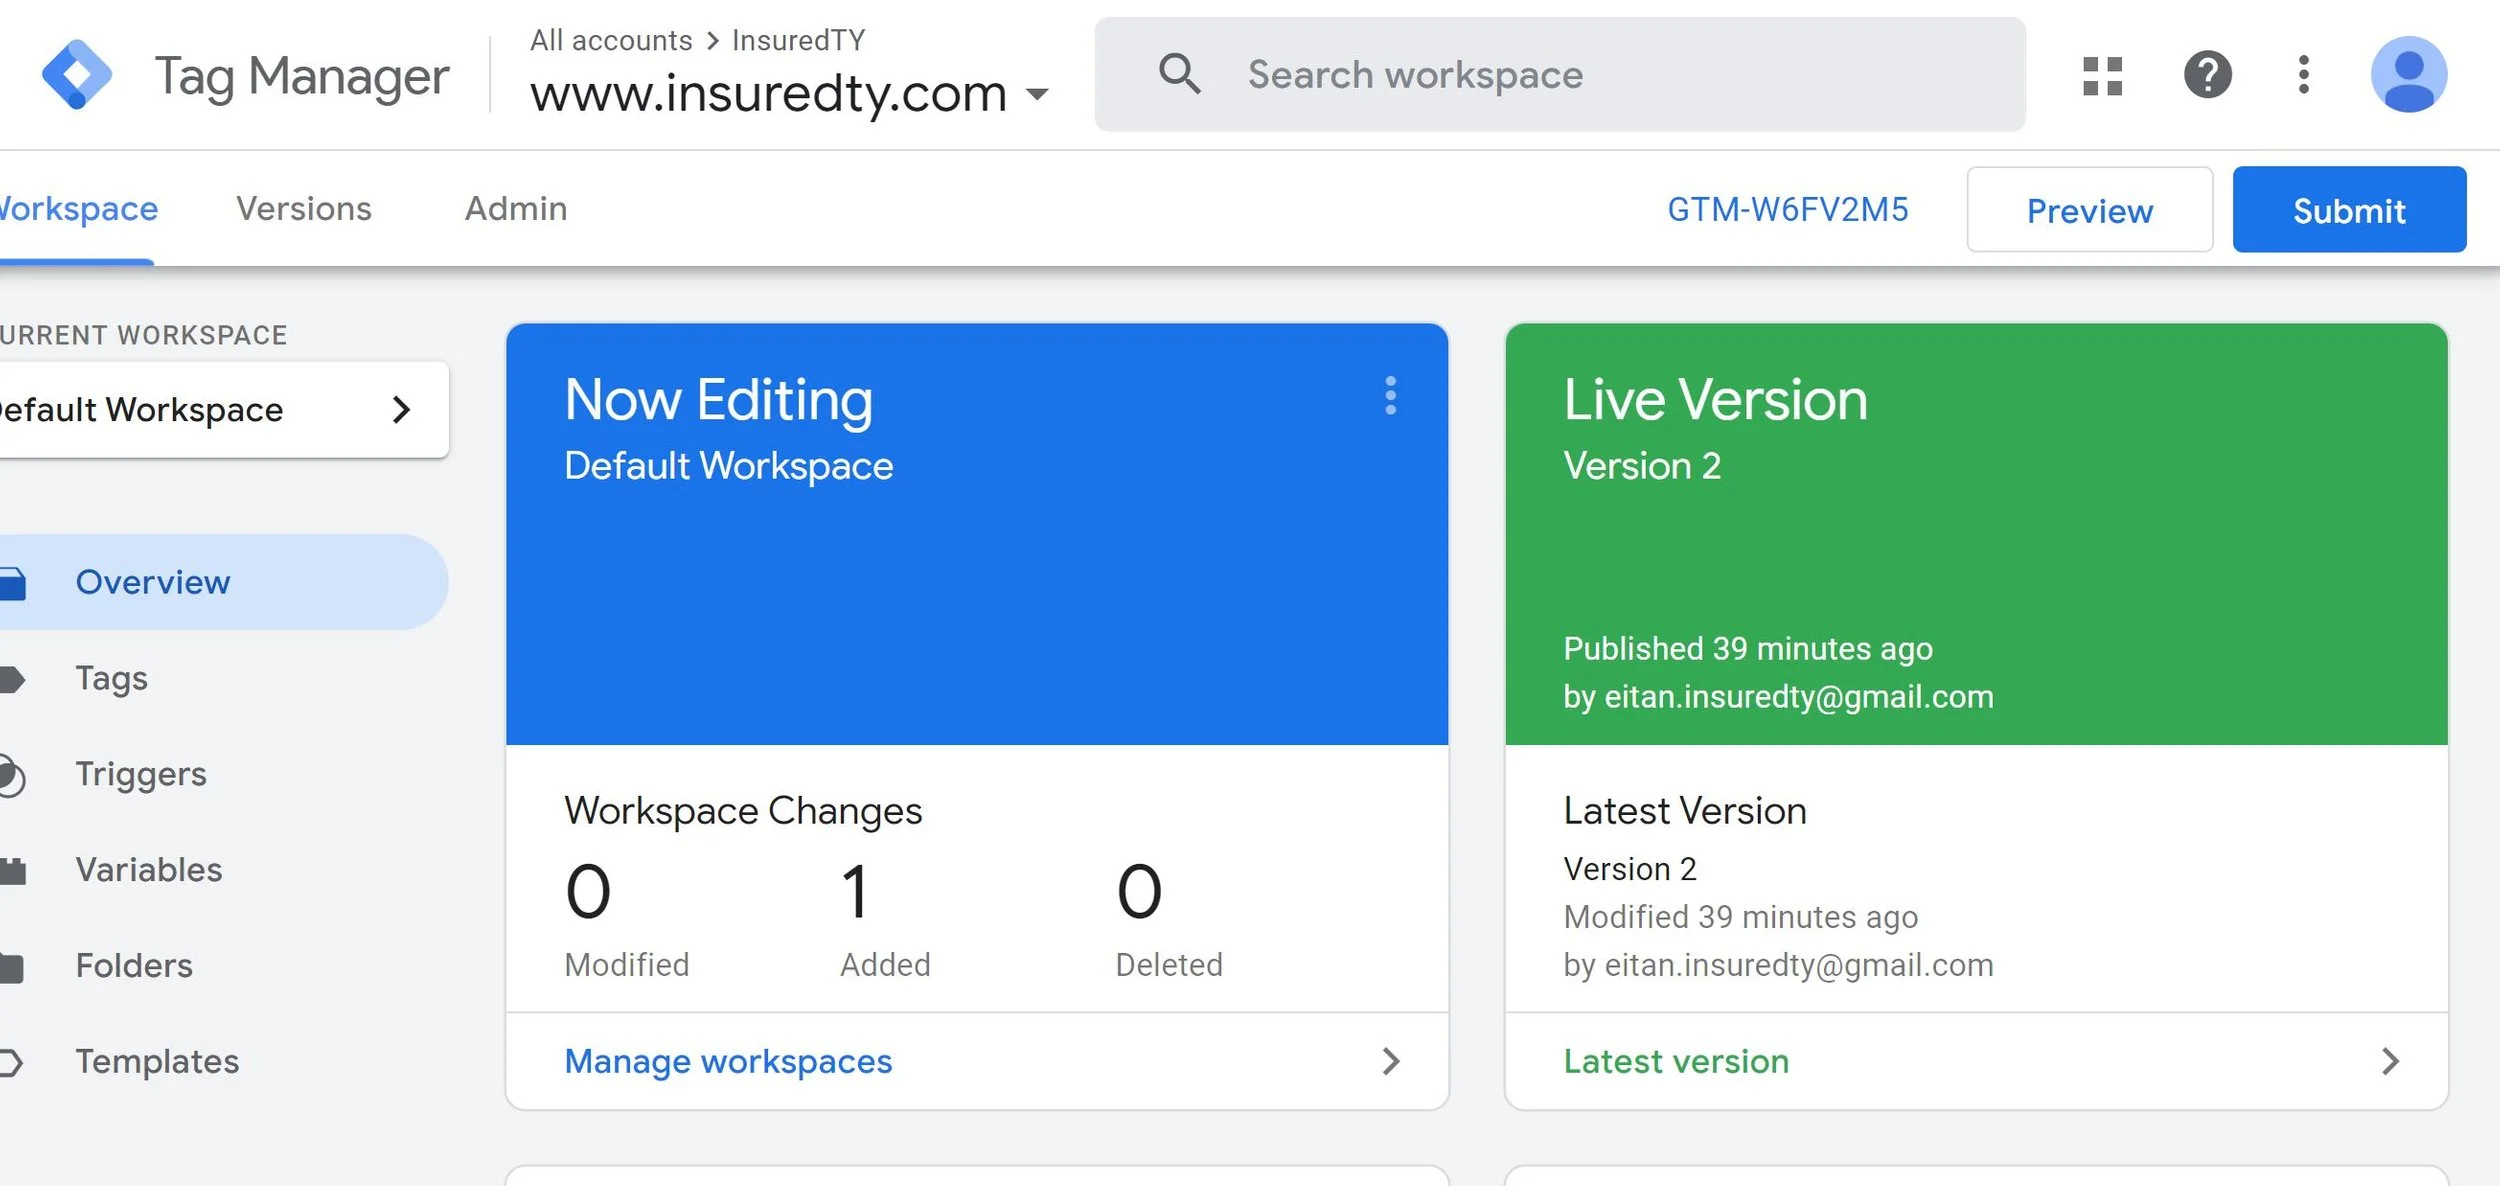
Task: Expand the Latest version row chevron
Action: pyautogui.click(x=2390, y=1062)
